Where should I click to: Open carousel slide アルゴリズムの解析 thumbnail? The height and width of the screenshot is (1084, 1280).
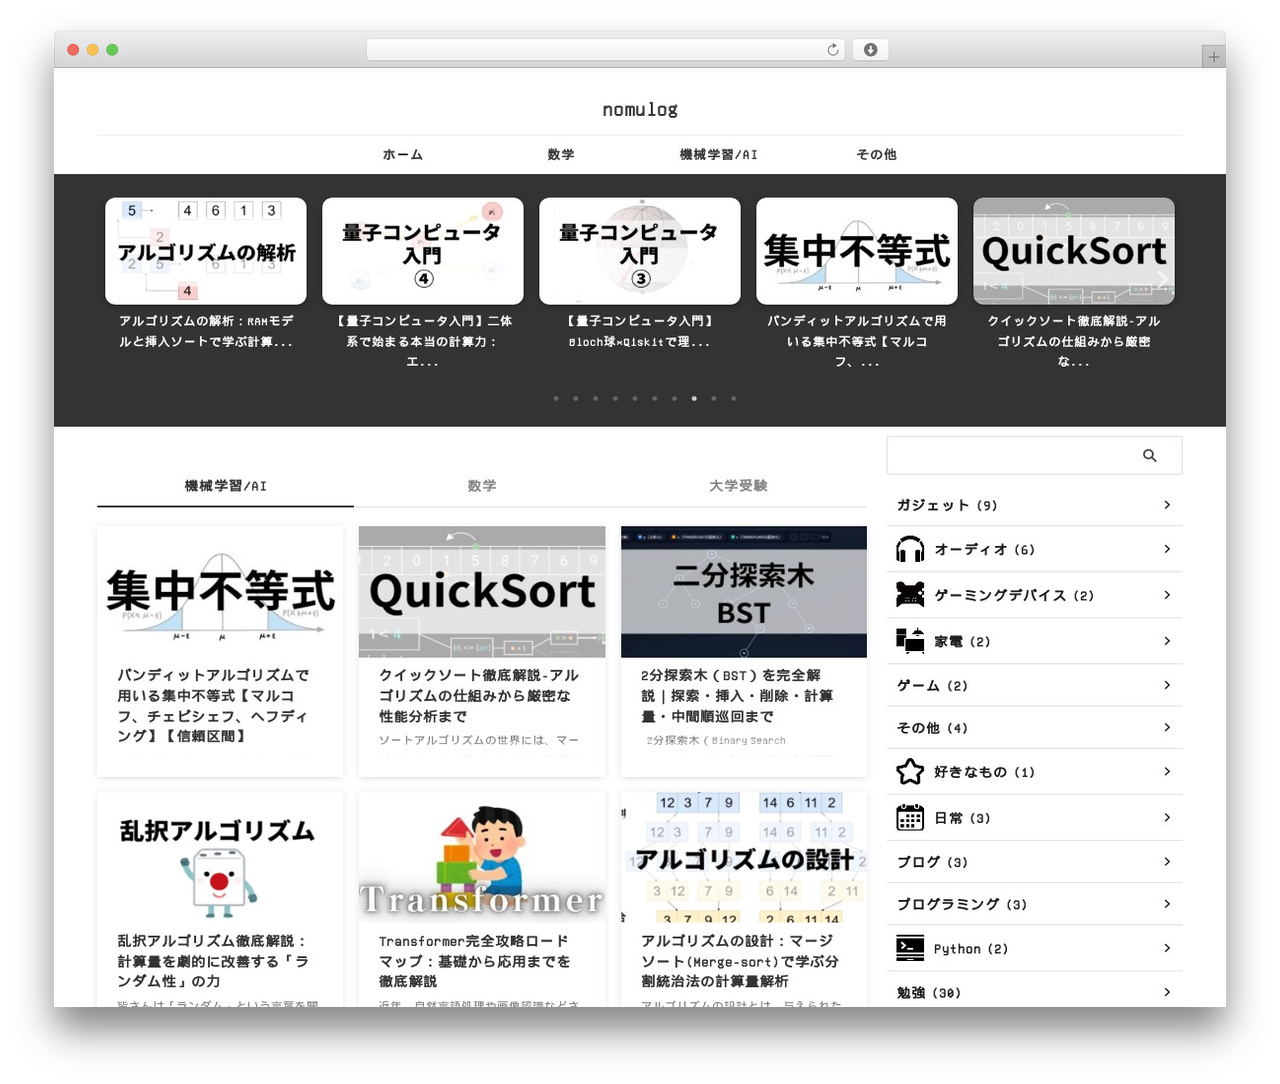click(x=206, y=251)
